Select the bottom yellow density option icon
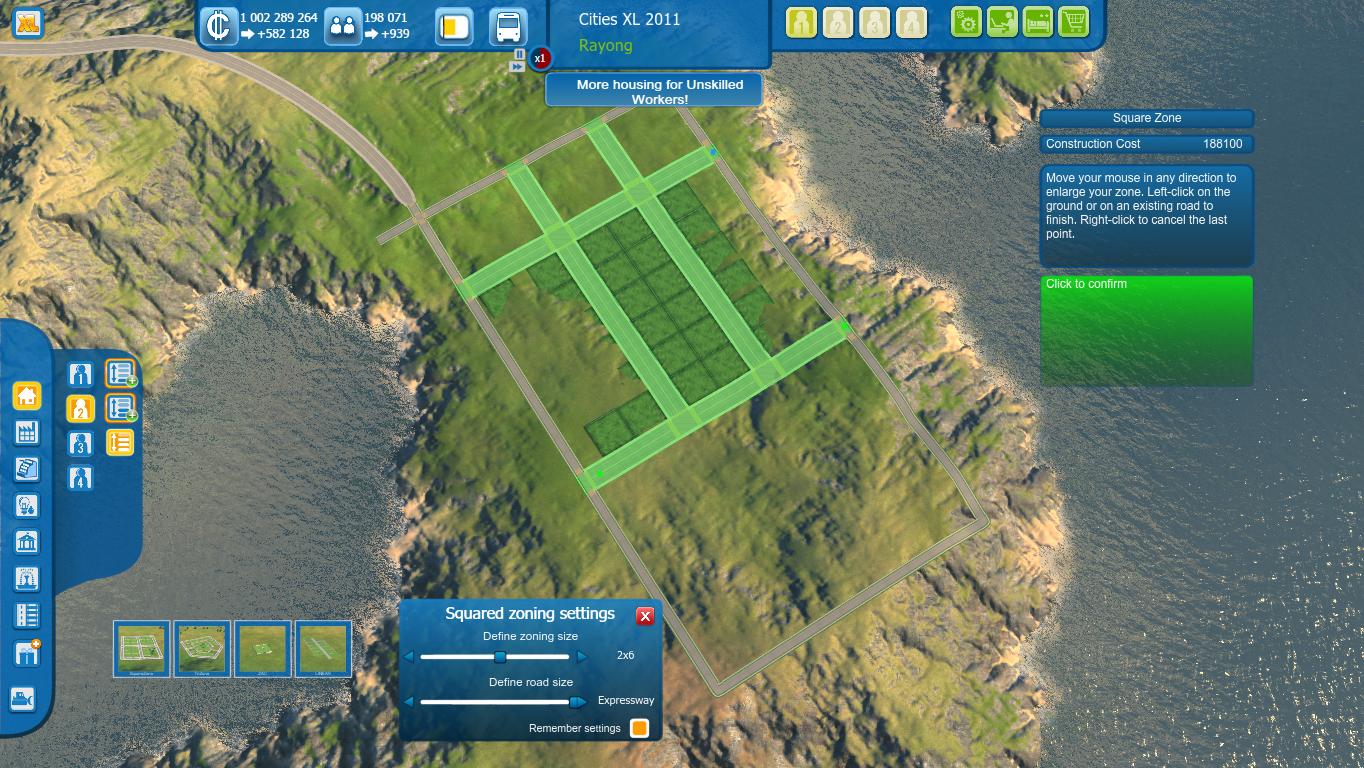This screenshot has width=1364, height=768. (120, 442)
